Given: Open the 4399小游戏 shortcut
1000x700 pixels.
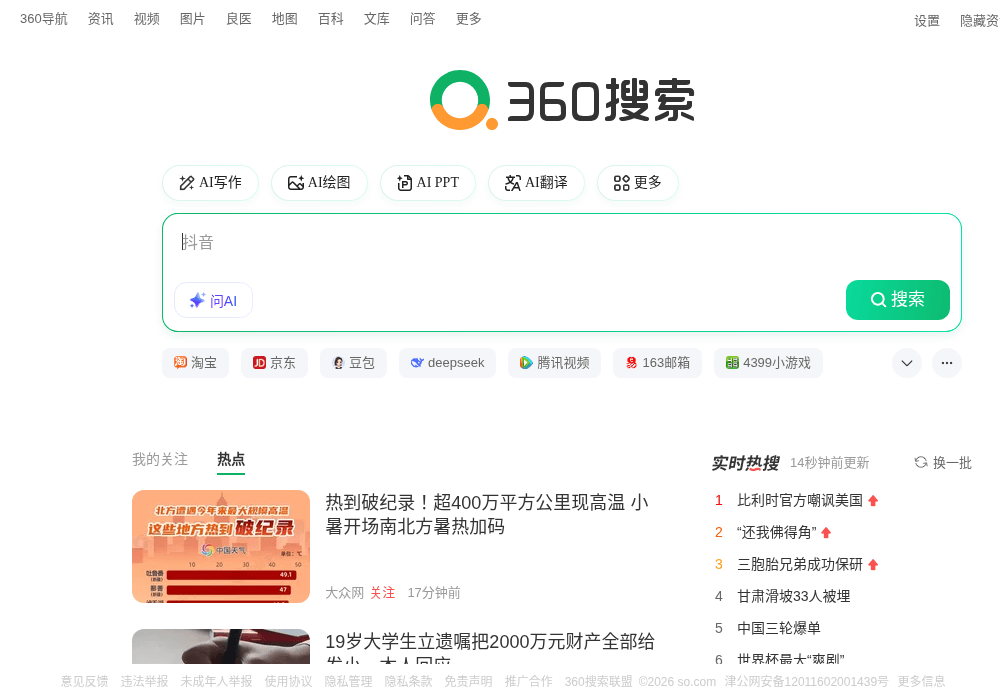Looking at the screenshot, I should (768, 363).
